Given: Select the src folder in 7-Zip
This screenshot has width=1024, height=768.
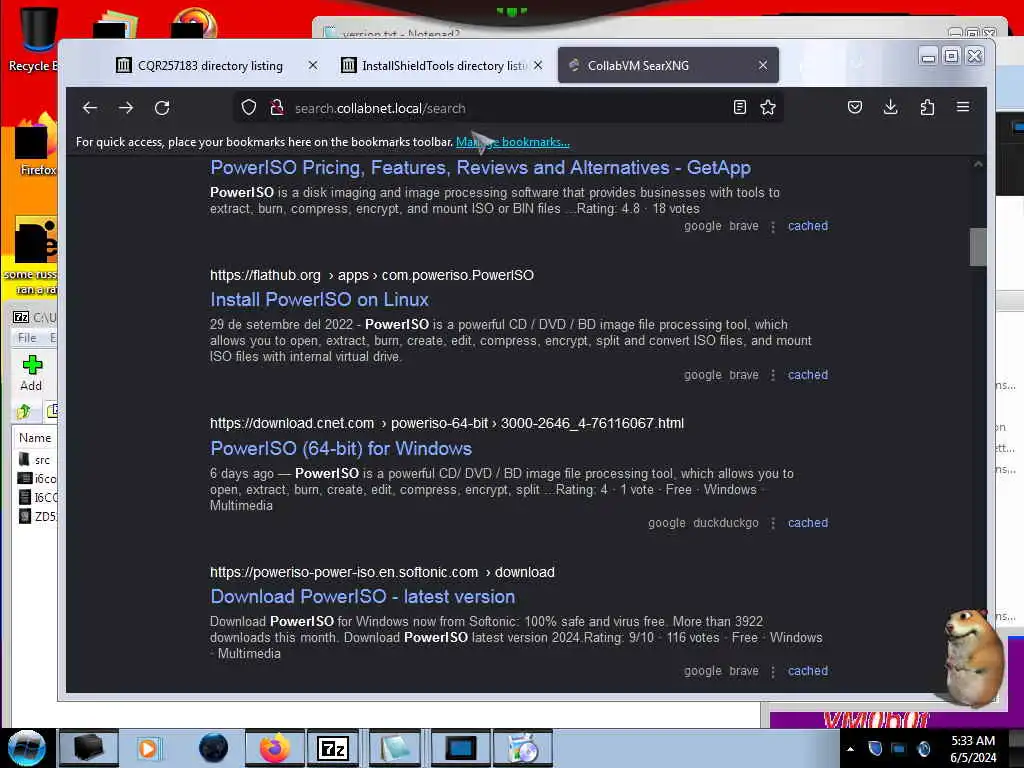Looking at the screenshot, I should [x=36, y=460].
